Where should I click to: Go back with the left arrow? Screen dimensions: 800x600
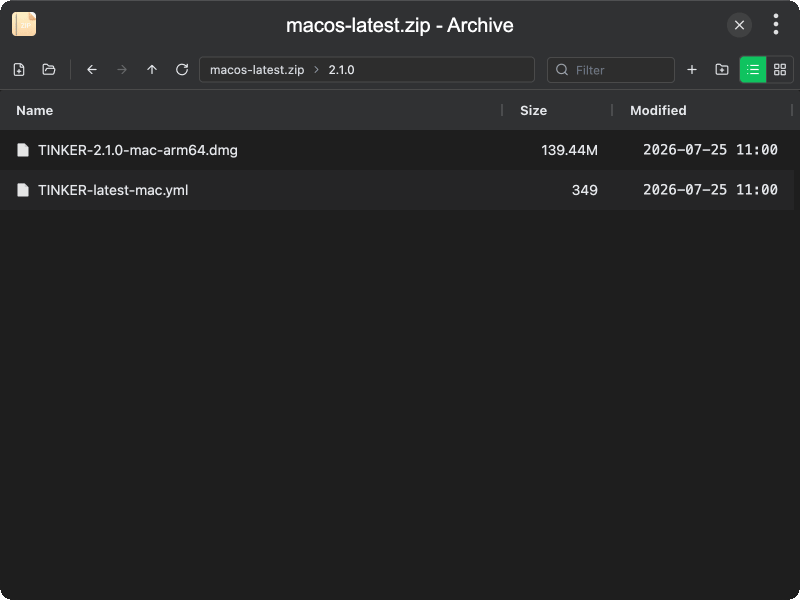coord(92,69)
